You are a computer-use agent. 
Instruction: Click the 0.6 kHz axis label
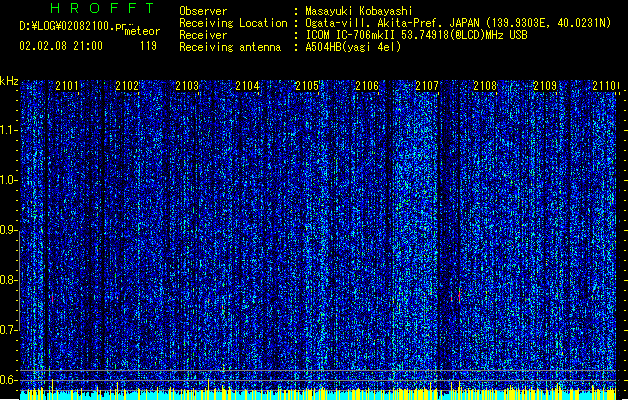pos(8,380)
